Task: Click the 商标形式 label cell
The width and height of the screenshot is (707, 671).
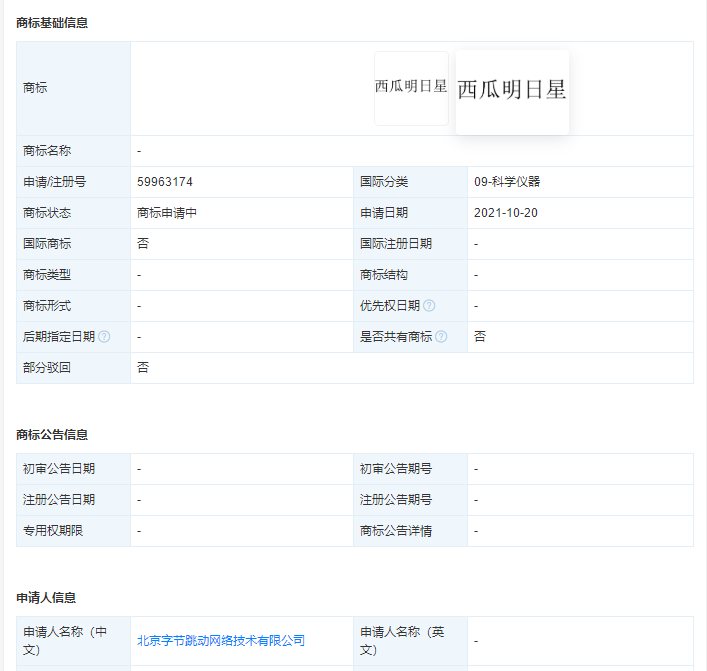Action: click(73, 306)
